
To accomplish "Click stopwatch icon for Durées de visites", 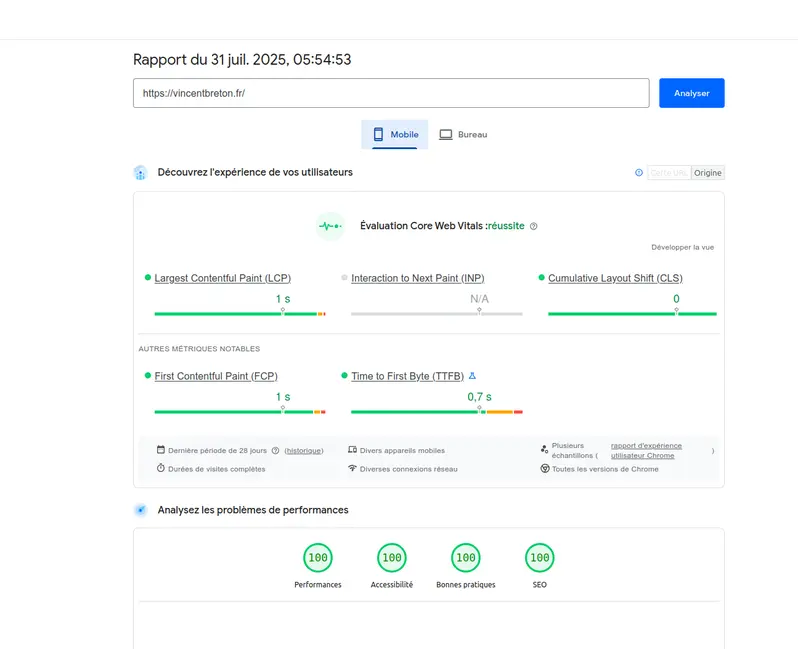I will tap(161, 468).
